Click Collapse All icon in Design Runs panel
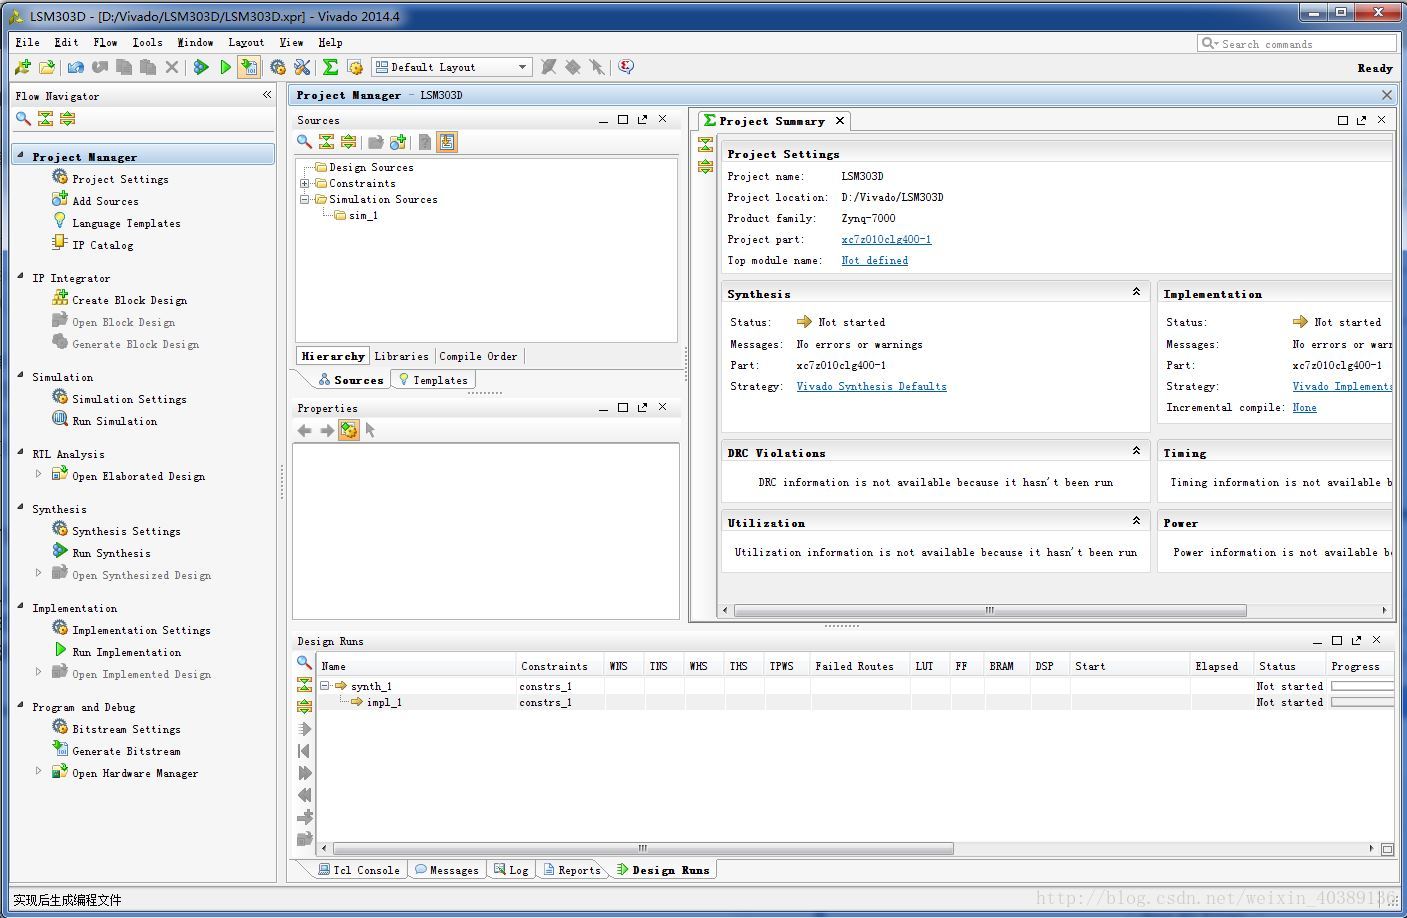The height and width of the screenshot is (918, 1407). (304, 684)
